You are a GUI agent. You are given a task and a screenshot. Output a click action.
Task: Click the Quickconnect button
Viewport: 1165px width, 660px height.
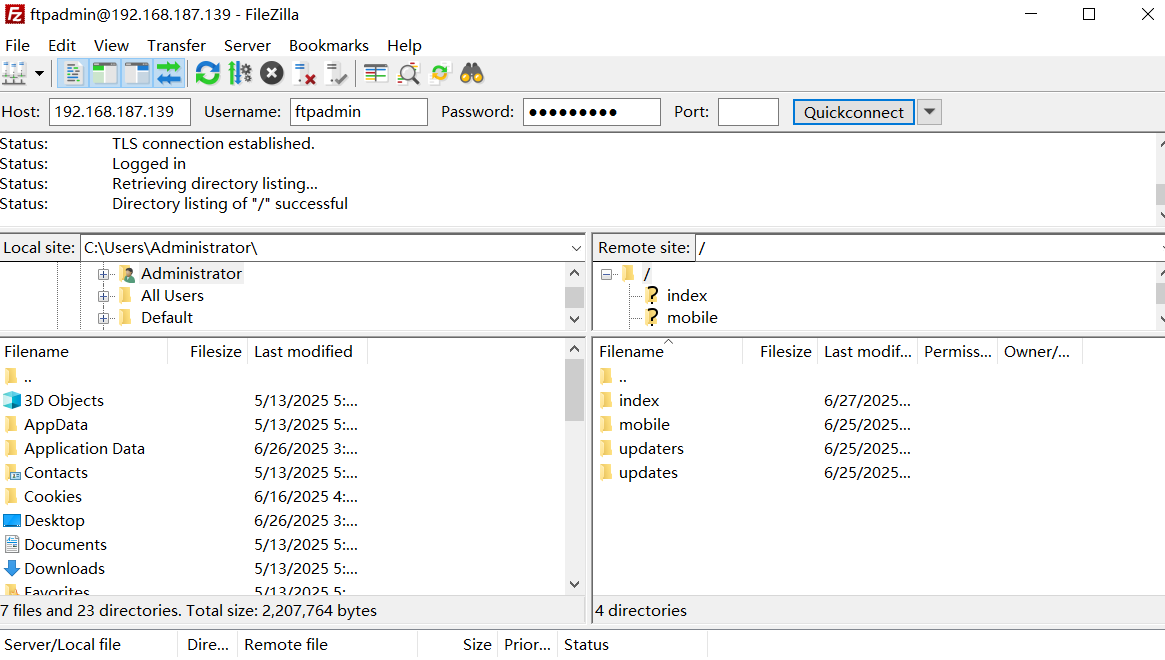pyautogui.click(x=854, y=112)
